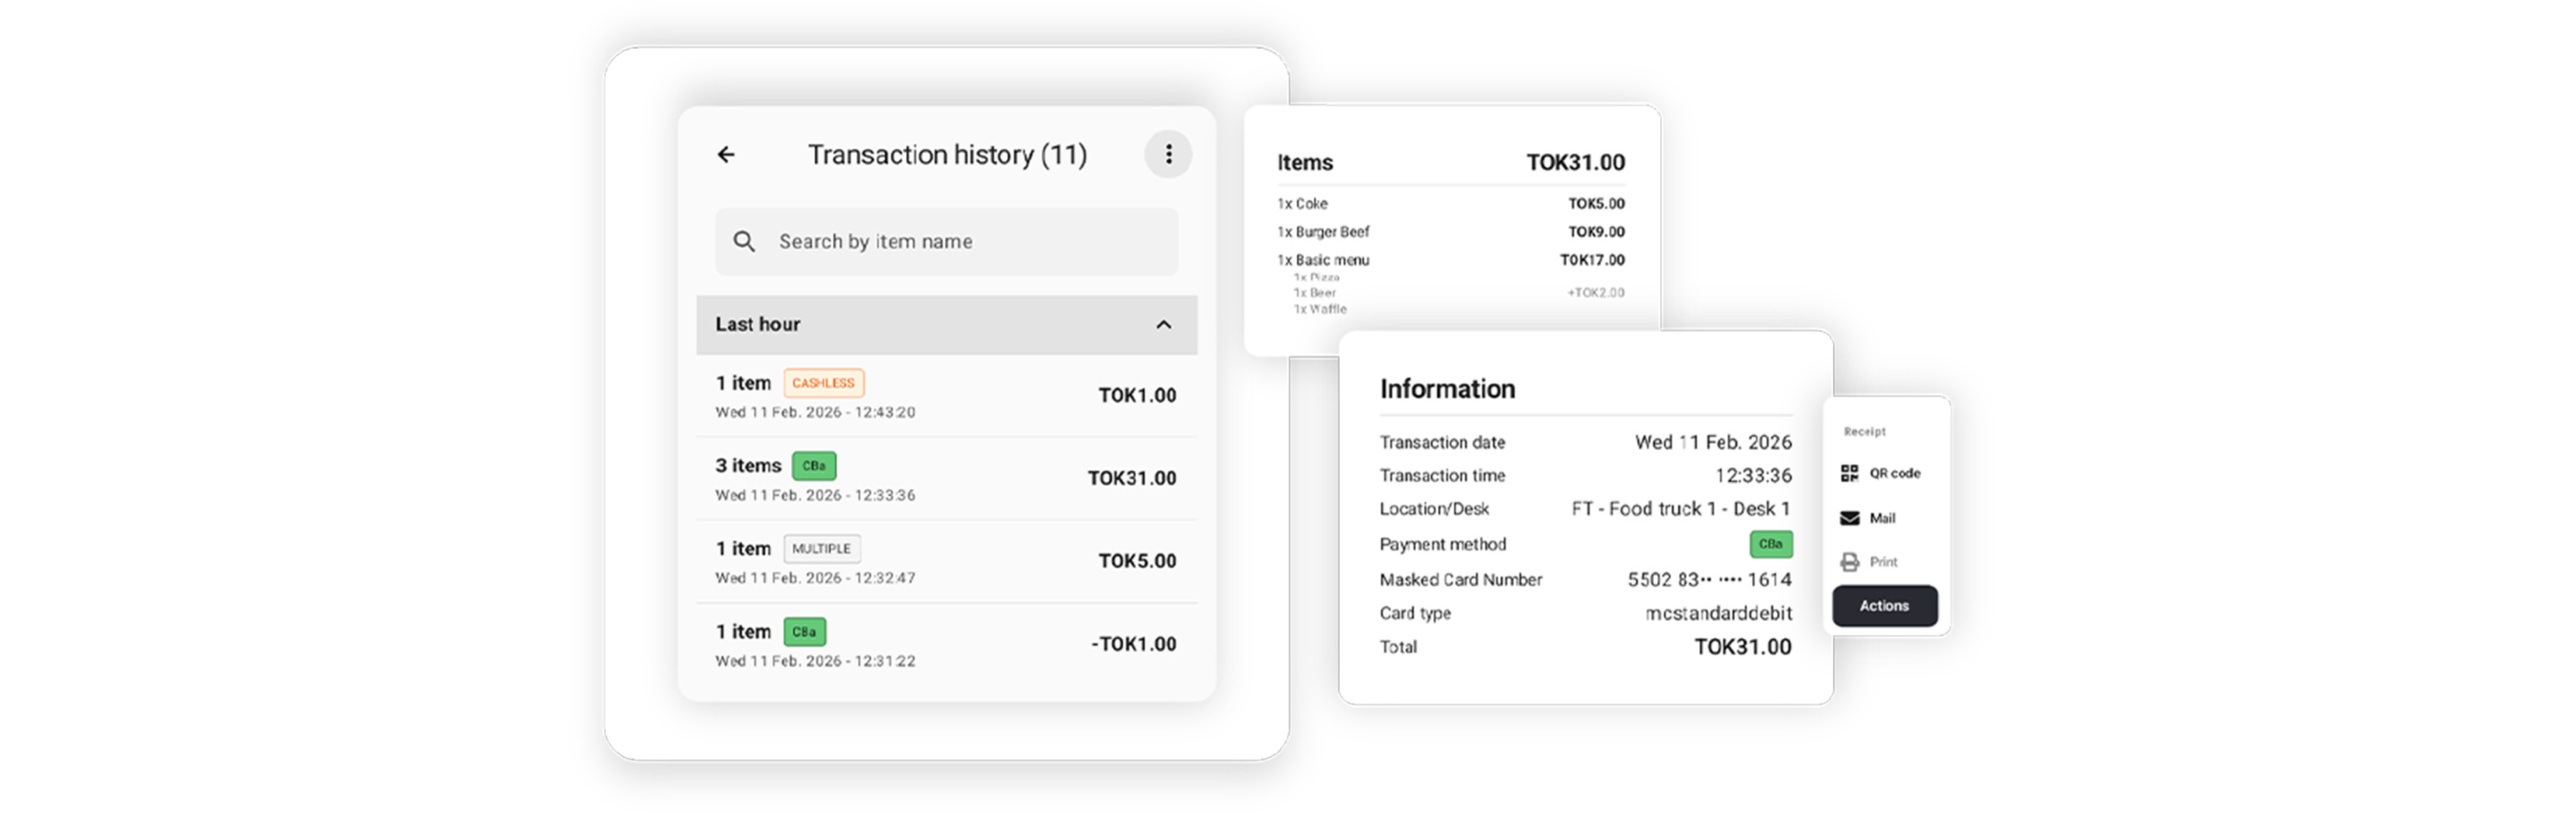Click the Search by item name field
The image size is (2560, 813).
click(x=960, y=241)
